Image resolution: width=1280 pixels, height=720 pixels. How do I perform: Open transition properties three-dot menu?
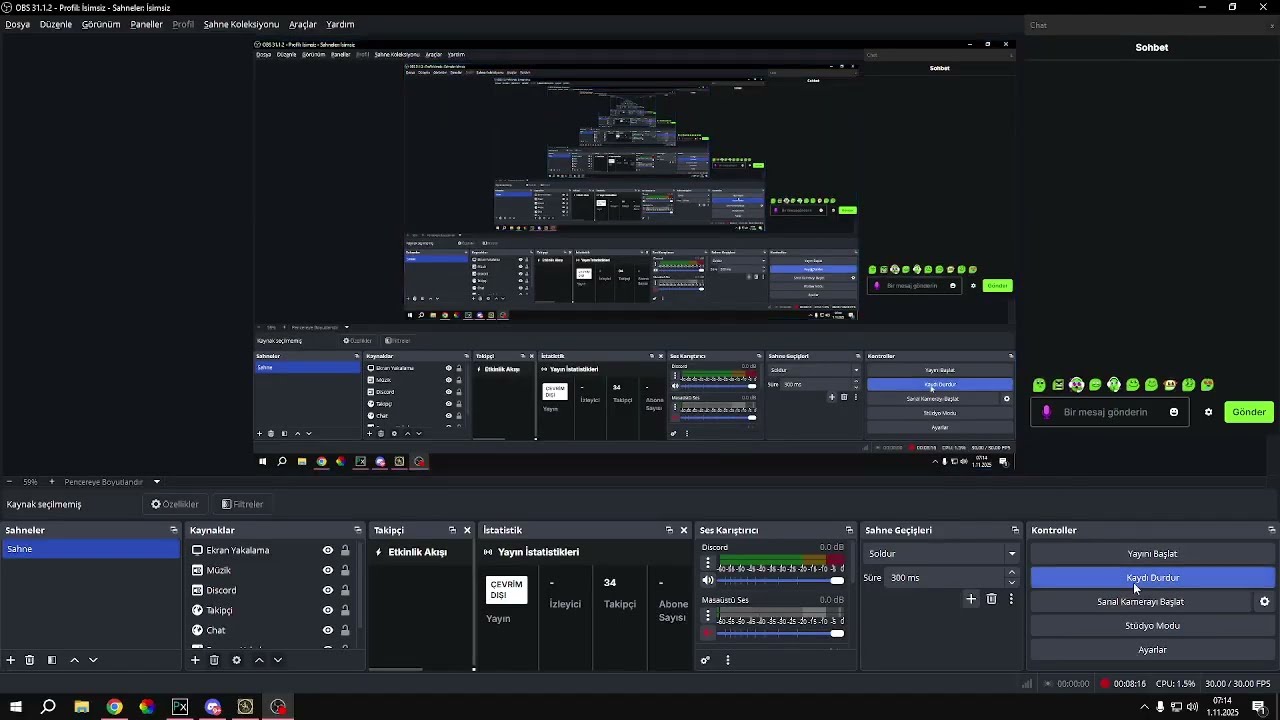coord(1011,599)
